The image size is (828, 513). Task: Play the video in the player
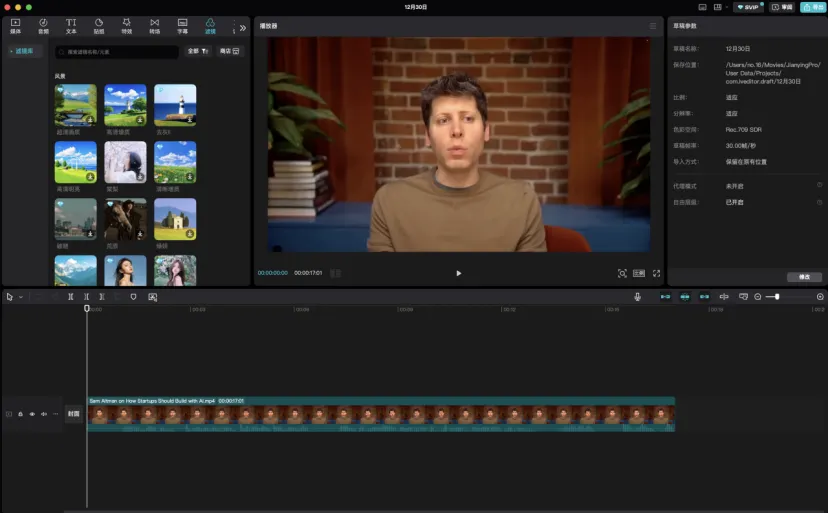click(458, 273)
